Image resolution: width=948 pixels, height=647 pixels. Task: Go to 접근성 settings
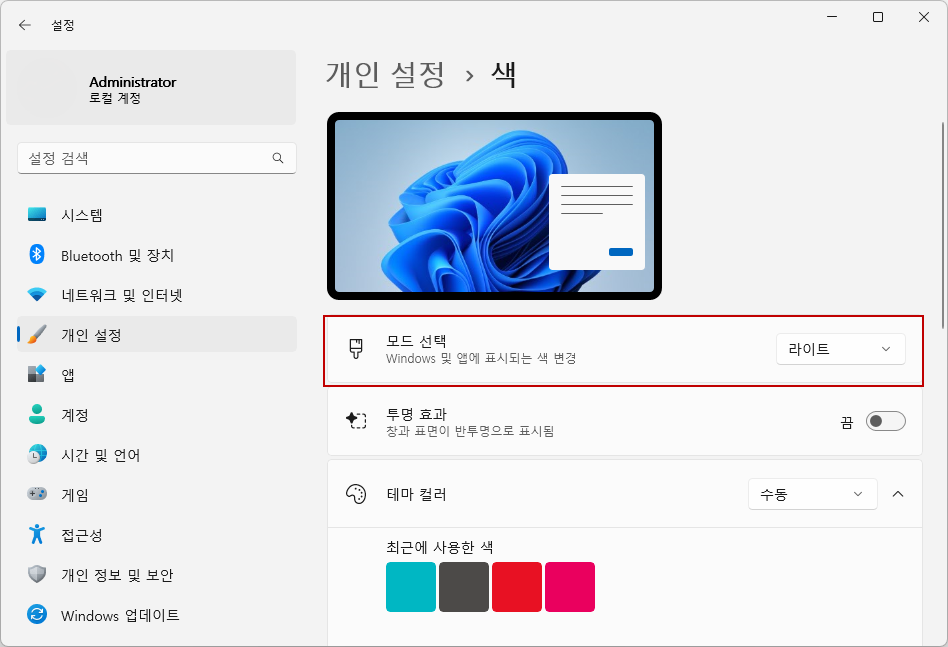(x=157, y=534)
